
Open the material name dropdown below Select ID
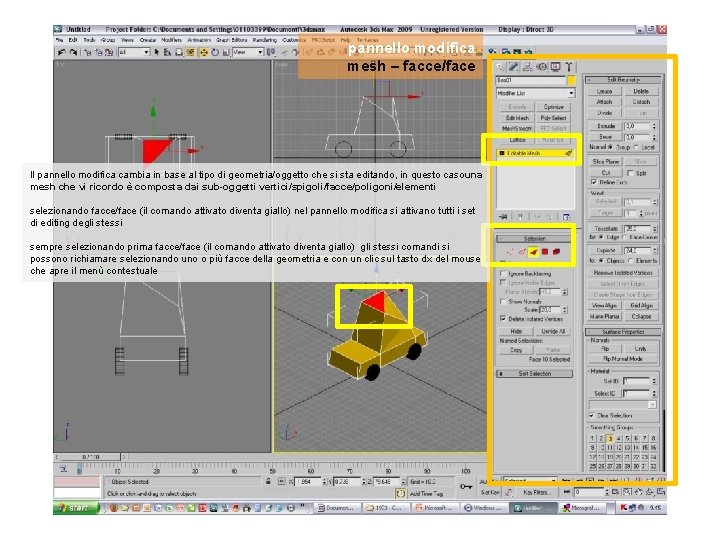623,405
